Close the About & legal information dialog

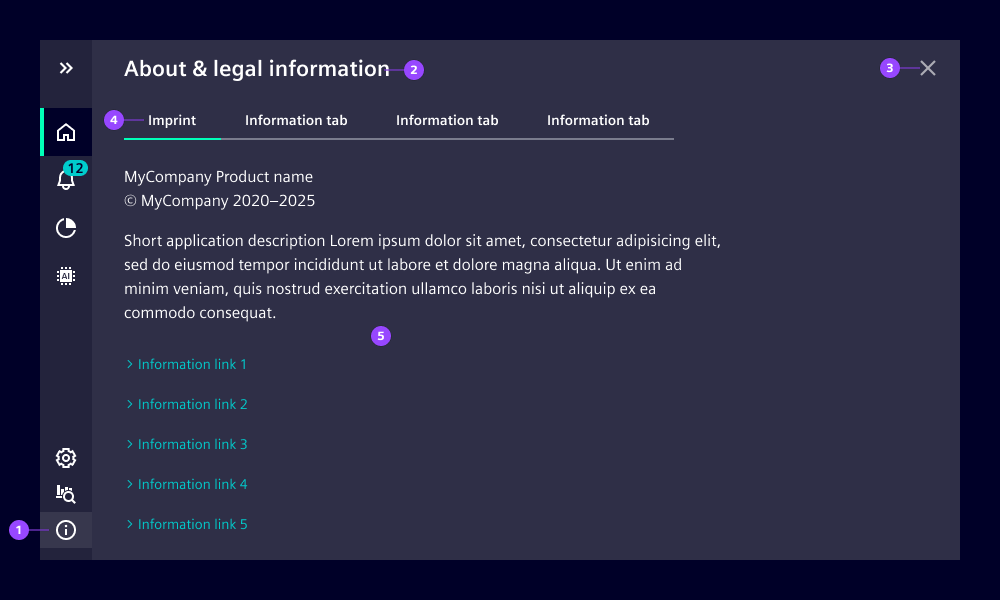pos(928,68)
